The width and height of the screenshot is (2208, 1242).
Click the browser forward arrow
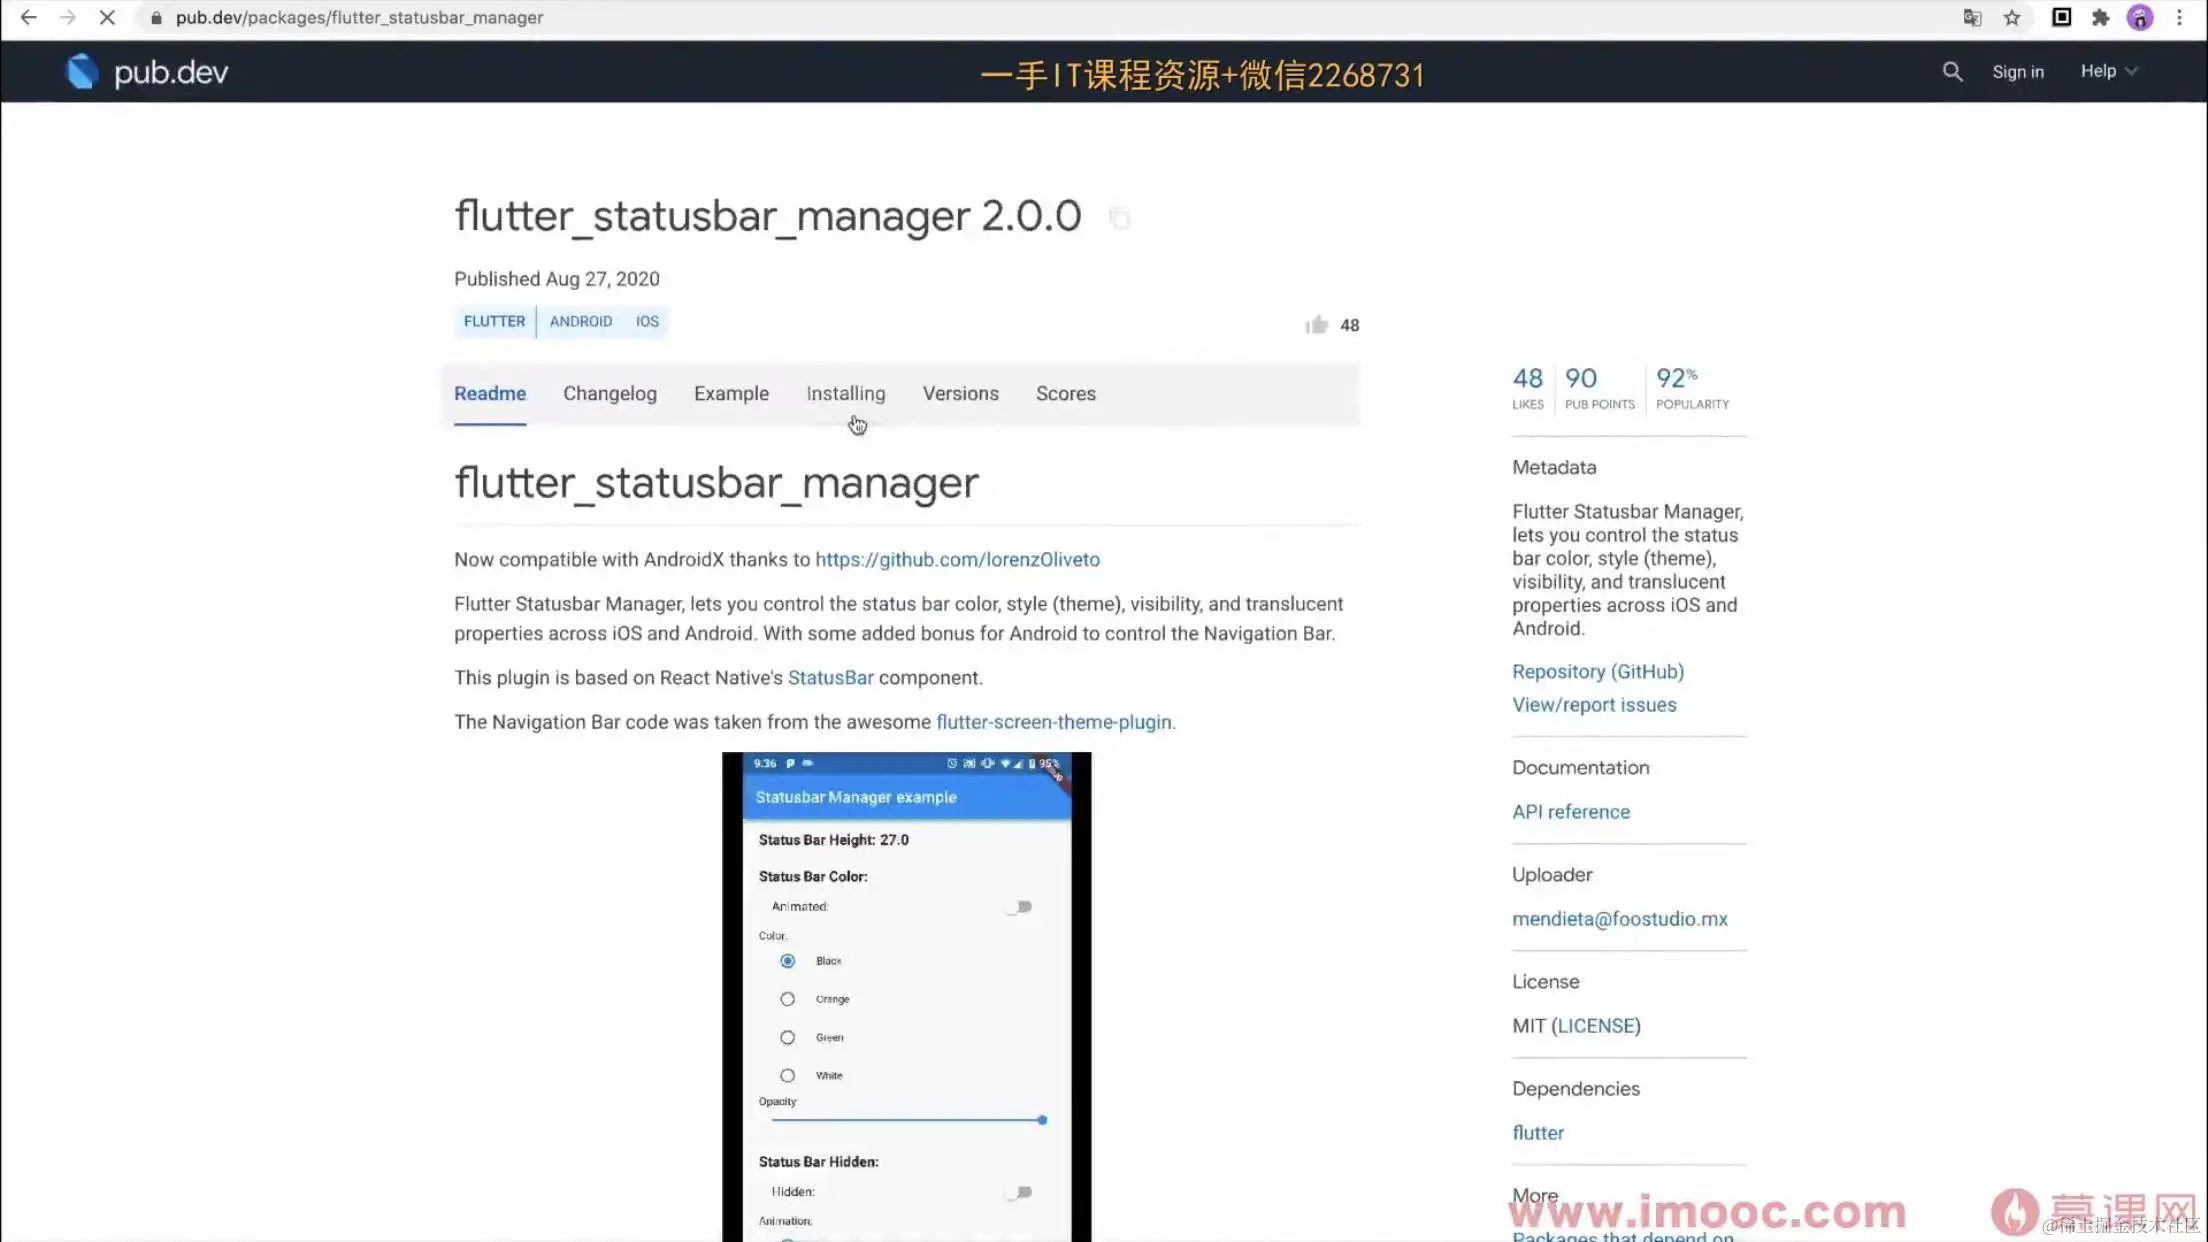point(67,17)
